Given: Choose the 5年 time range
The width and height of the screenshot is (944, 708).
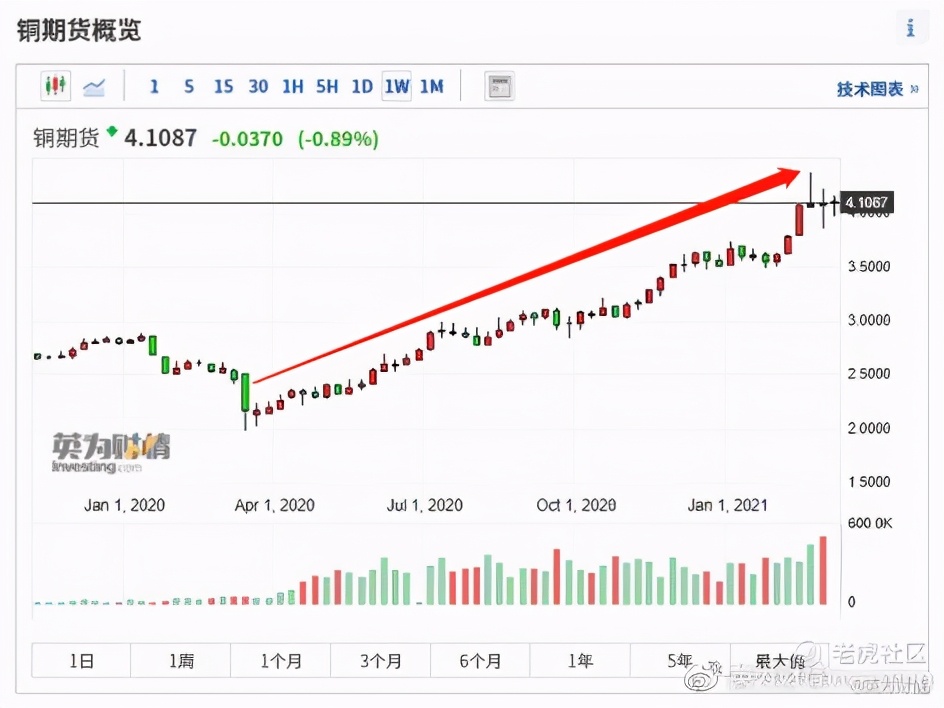Looking at the screenshot, I should pyautogui.click(x=680, y=661).
